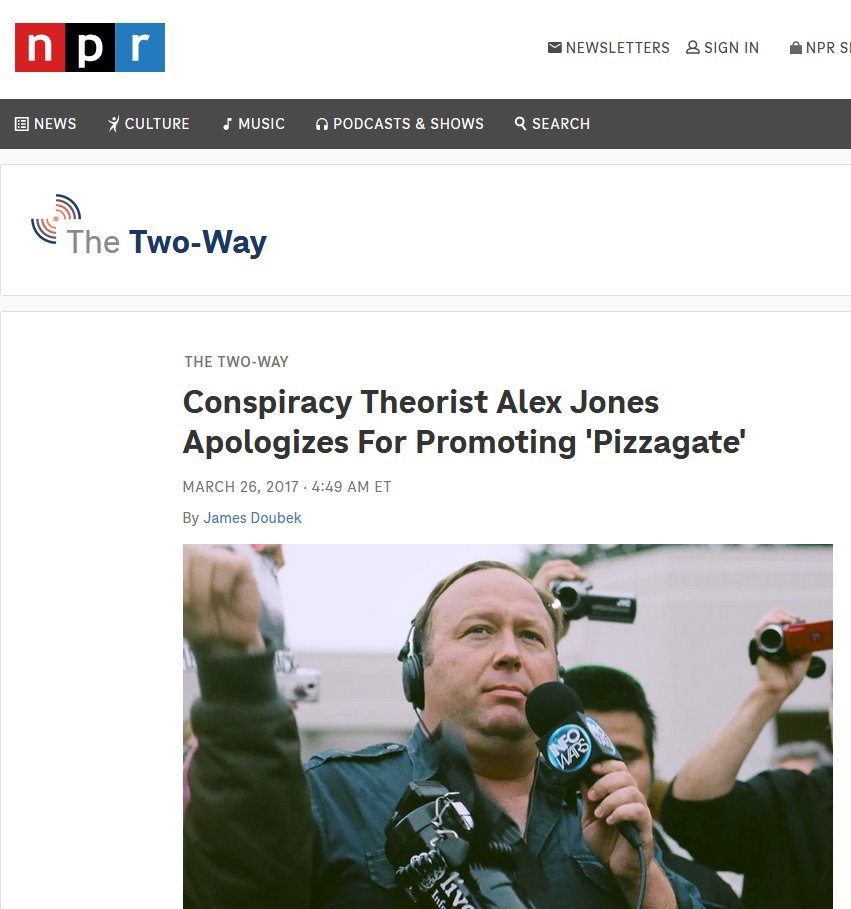Click the newspaper icon beside News
Viewport: 851px width, 909px height.
(x=21, y=124)
